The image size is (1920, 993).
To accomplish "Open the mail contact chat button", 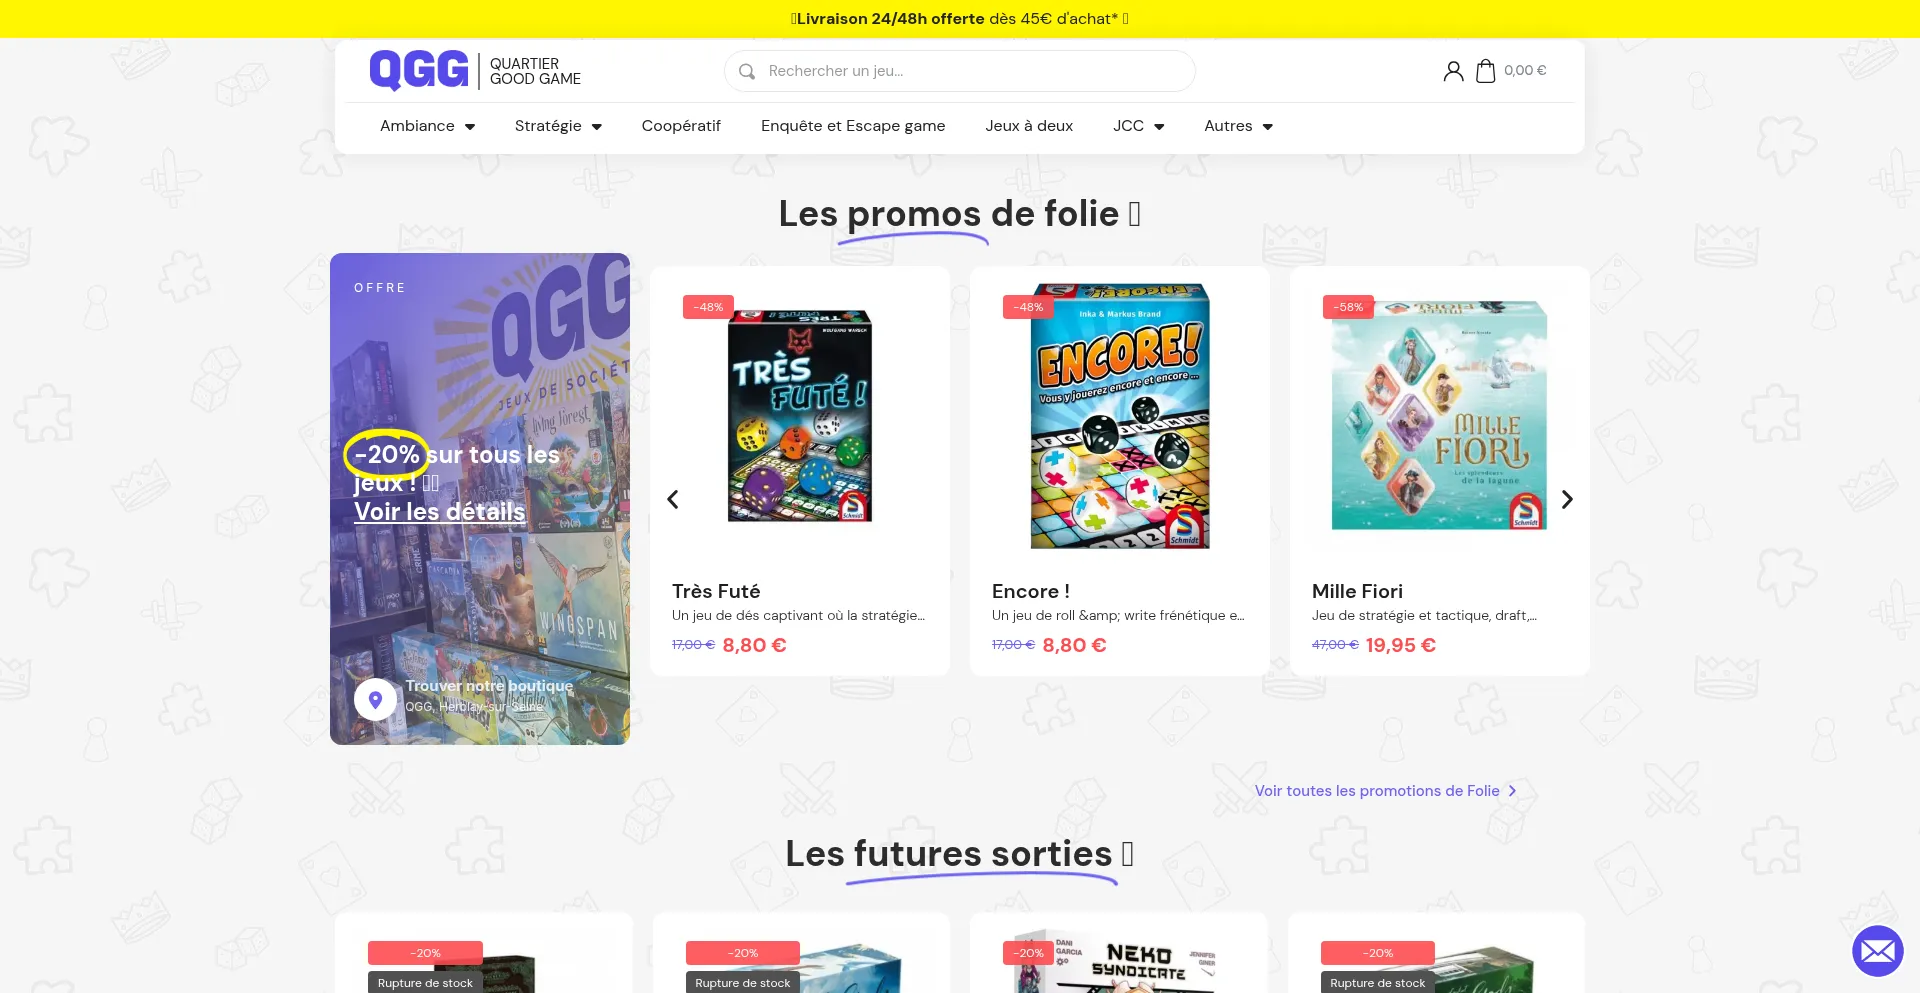I will click(x=1877, y=951).
